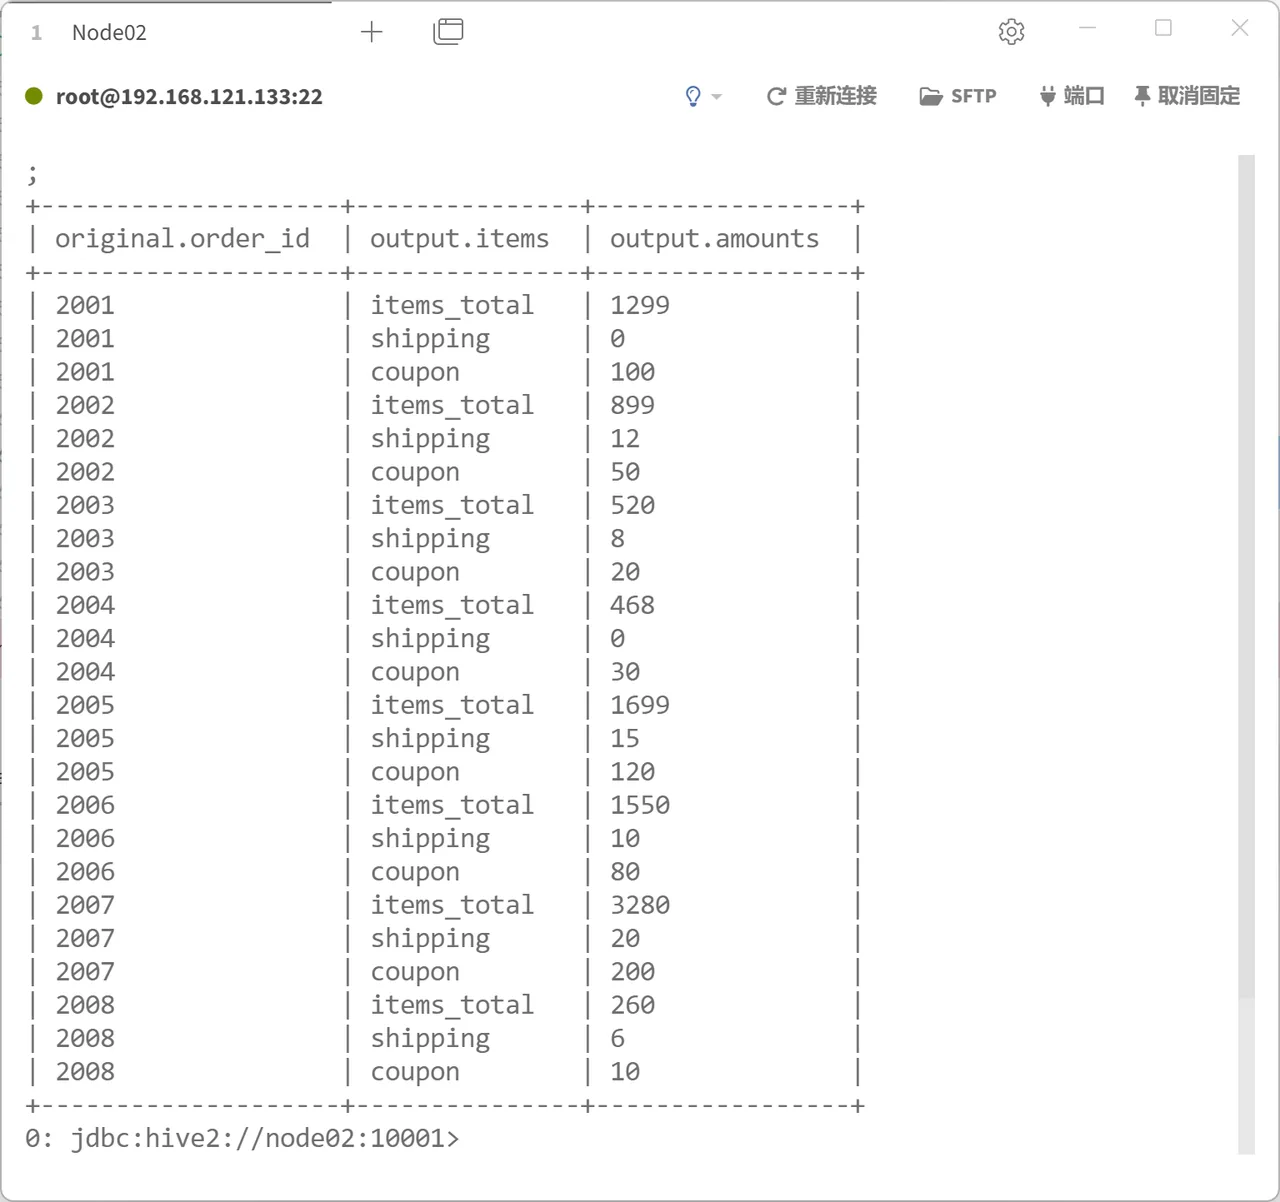Image resolution: width=1280 pixels, height=1202 pixels.
Task: Select the Node02 tab
Action: pos(109,33)
